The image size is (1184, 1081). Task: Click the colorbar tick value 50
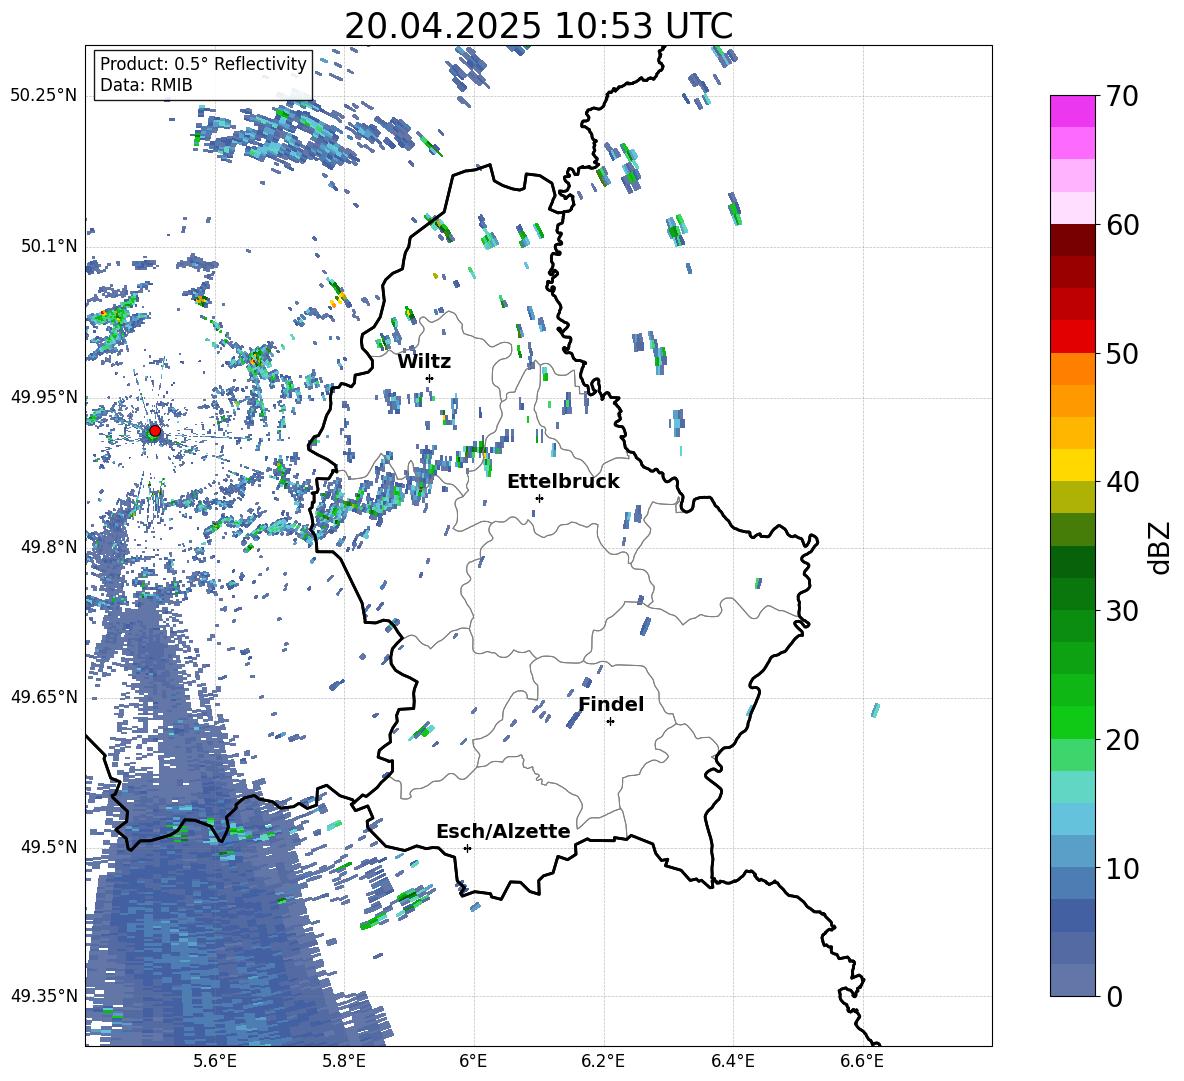click(x=1122, y=354)
